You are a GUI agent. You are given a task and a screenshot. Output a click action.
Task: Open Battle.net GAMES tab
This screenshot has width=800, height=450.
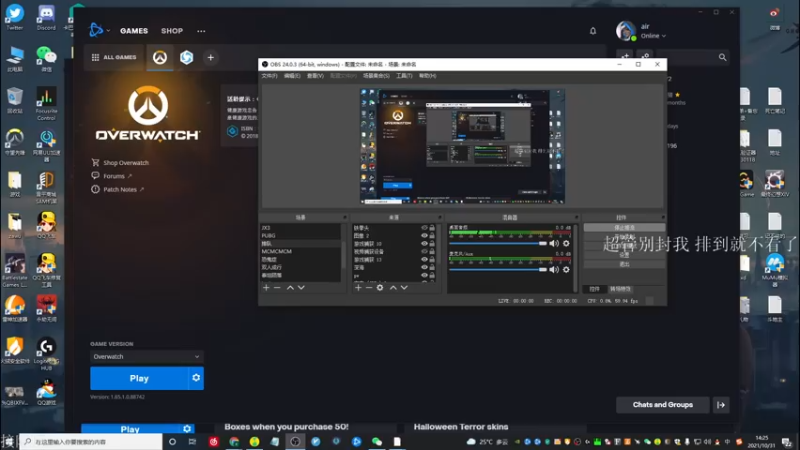pos(134,31)
